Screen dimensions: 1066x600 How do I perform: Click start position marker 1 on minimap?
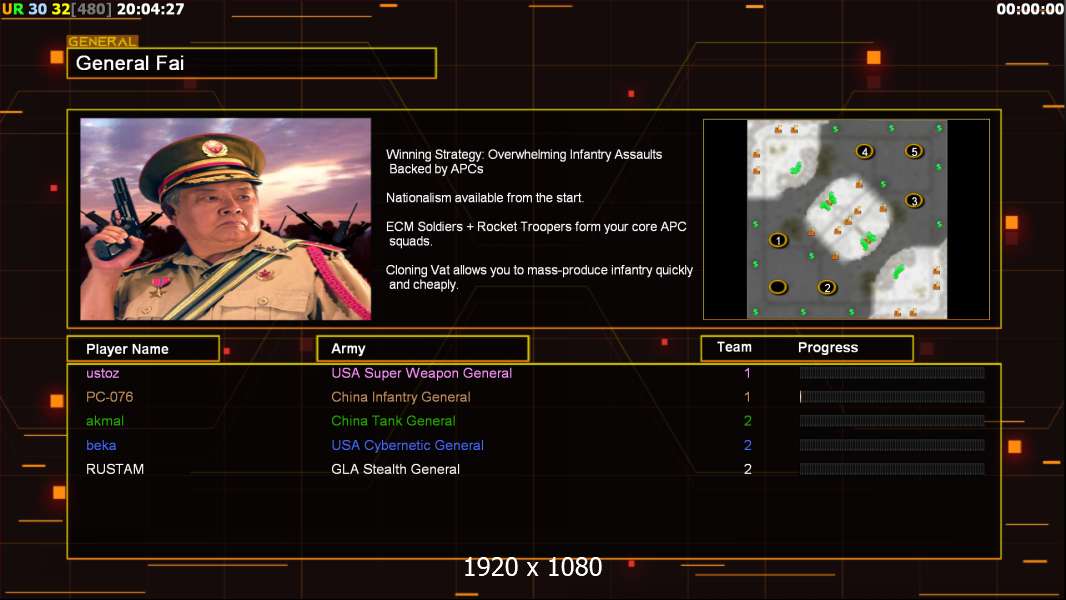pyautogui.click(x=778, y=240)
